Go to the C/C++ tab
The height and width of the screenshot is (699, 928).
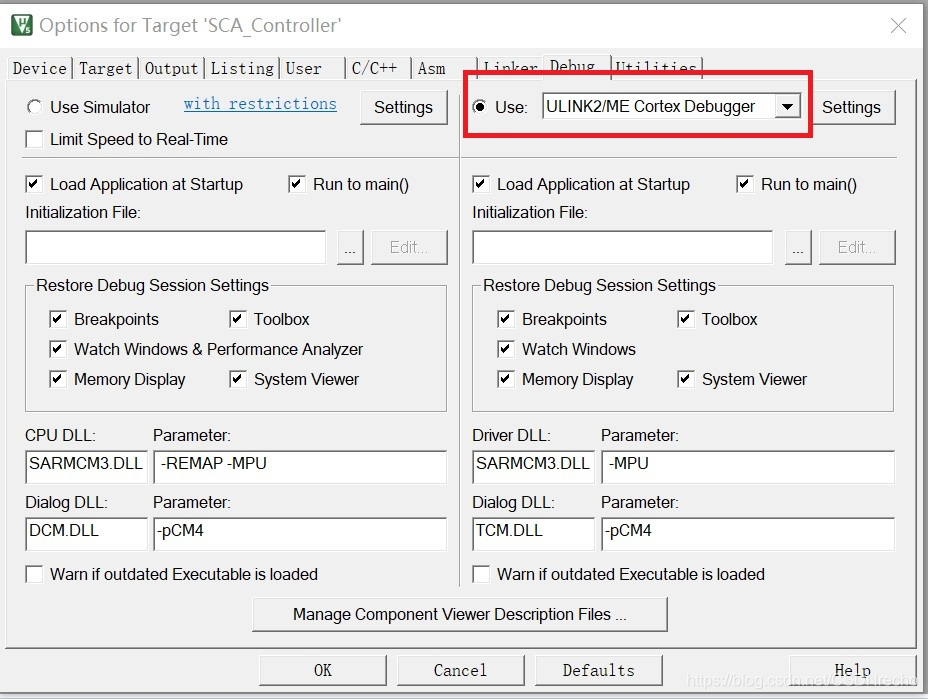pos(375,69)
